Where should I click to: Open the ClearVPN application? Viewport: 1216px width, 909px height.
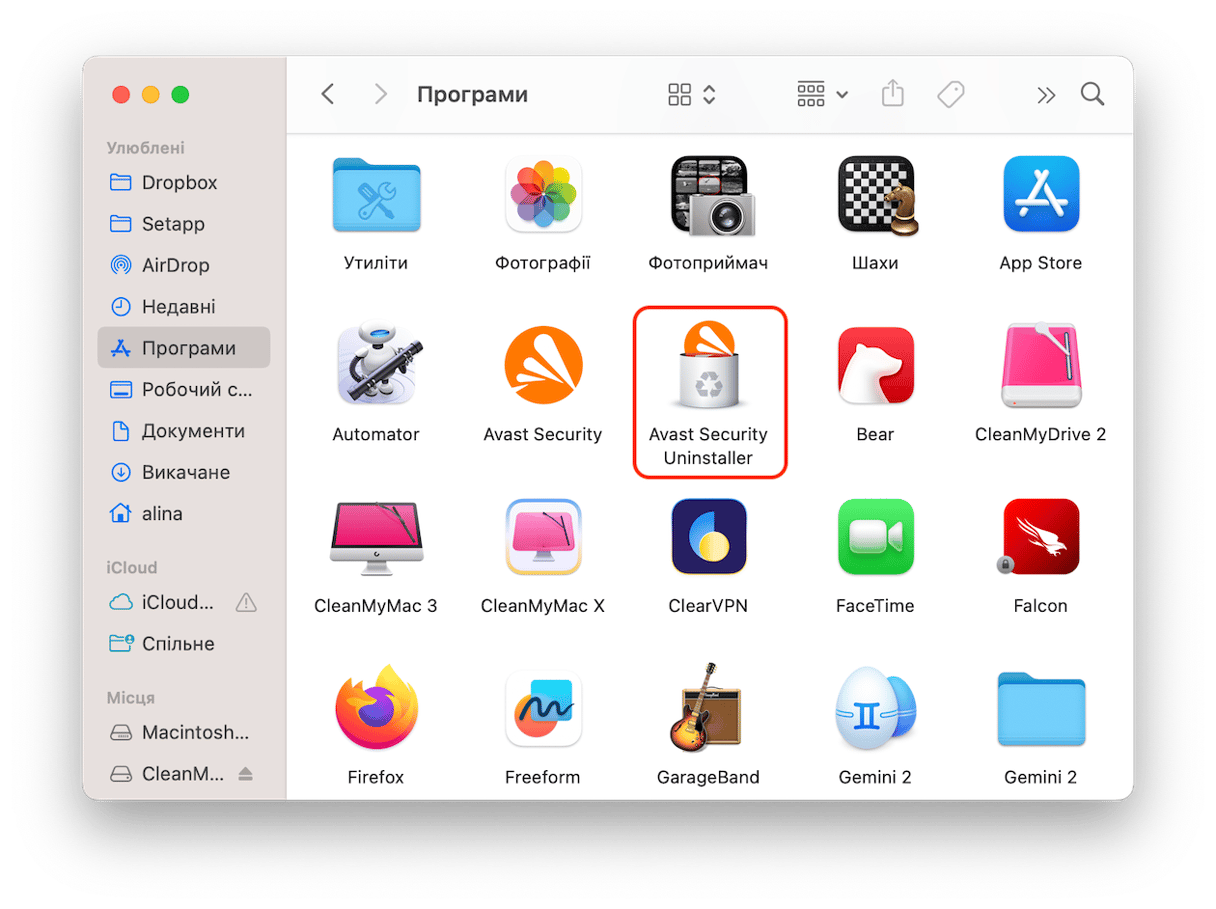coord(709,538)
